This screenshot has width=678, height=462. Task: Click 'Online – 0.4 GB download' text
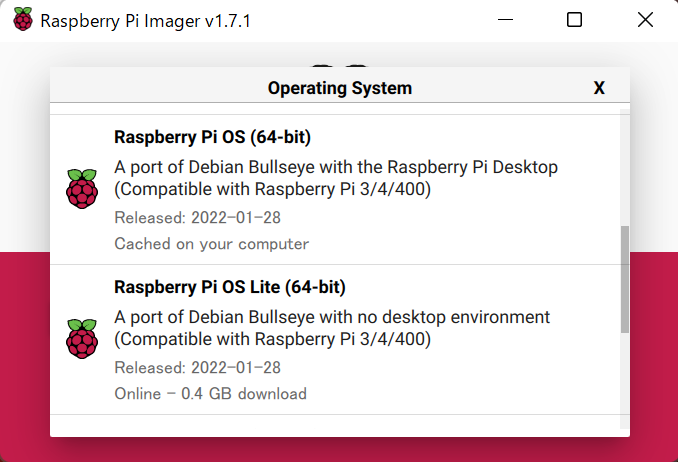(211, 394)
